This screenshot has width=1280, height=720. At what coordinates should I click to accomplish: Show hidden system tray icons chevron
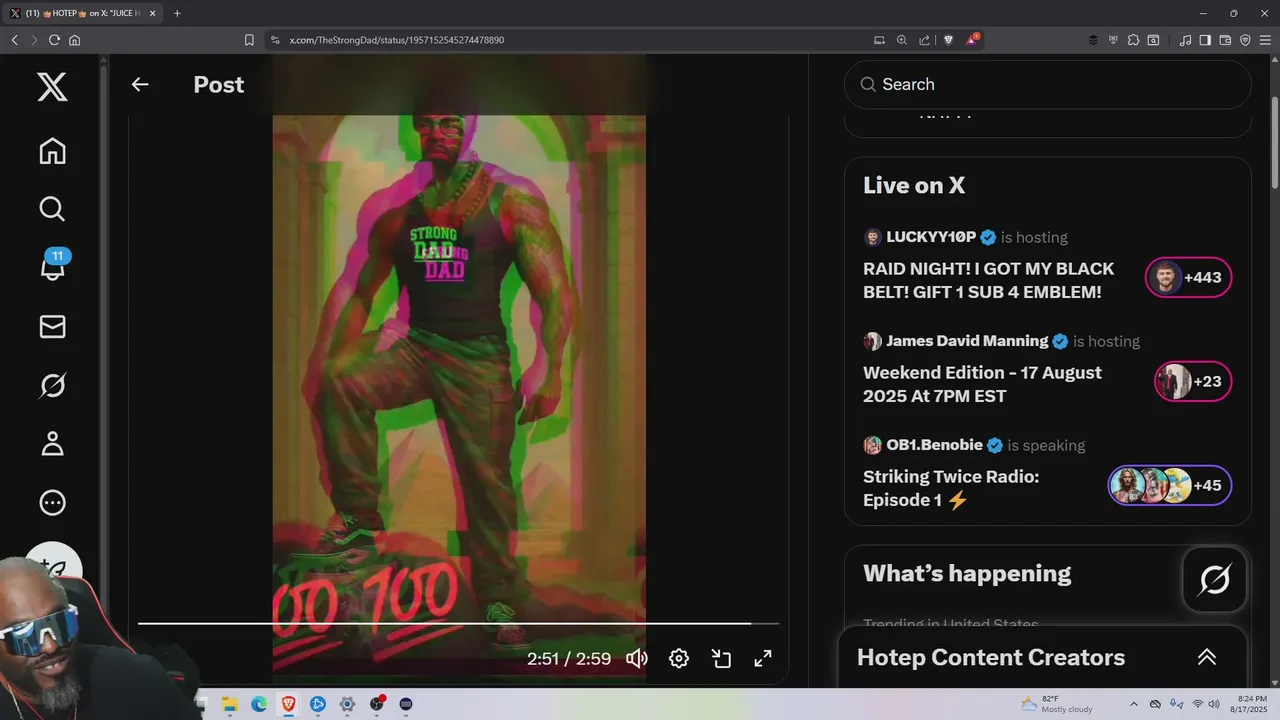(1133, 704)
